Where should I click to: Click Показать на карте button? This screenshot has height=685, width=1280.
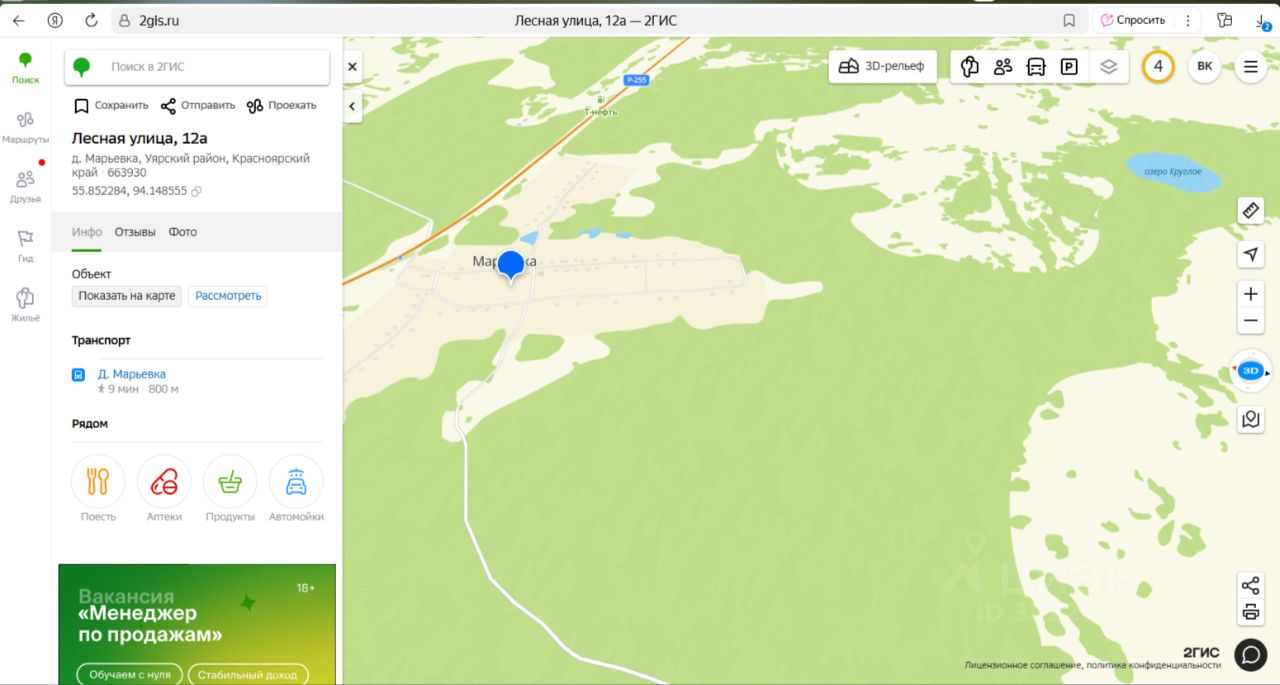pos(127,296)
